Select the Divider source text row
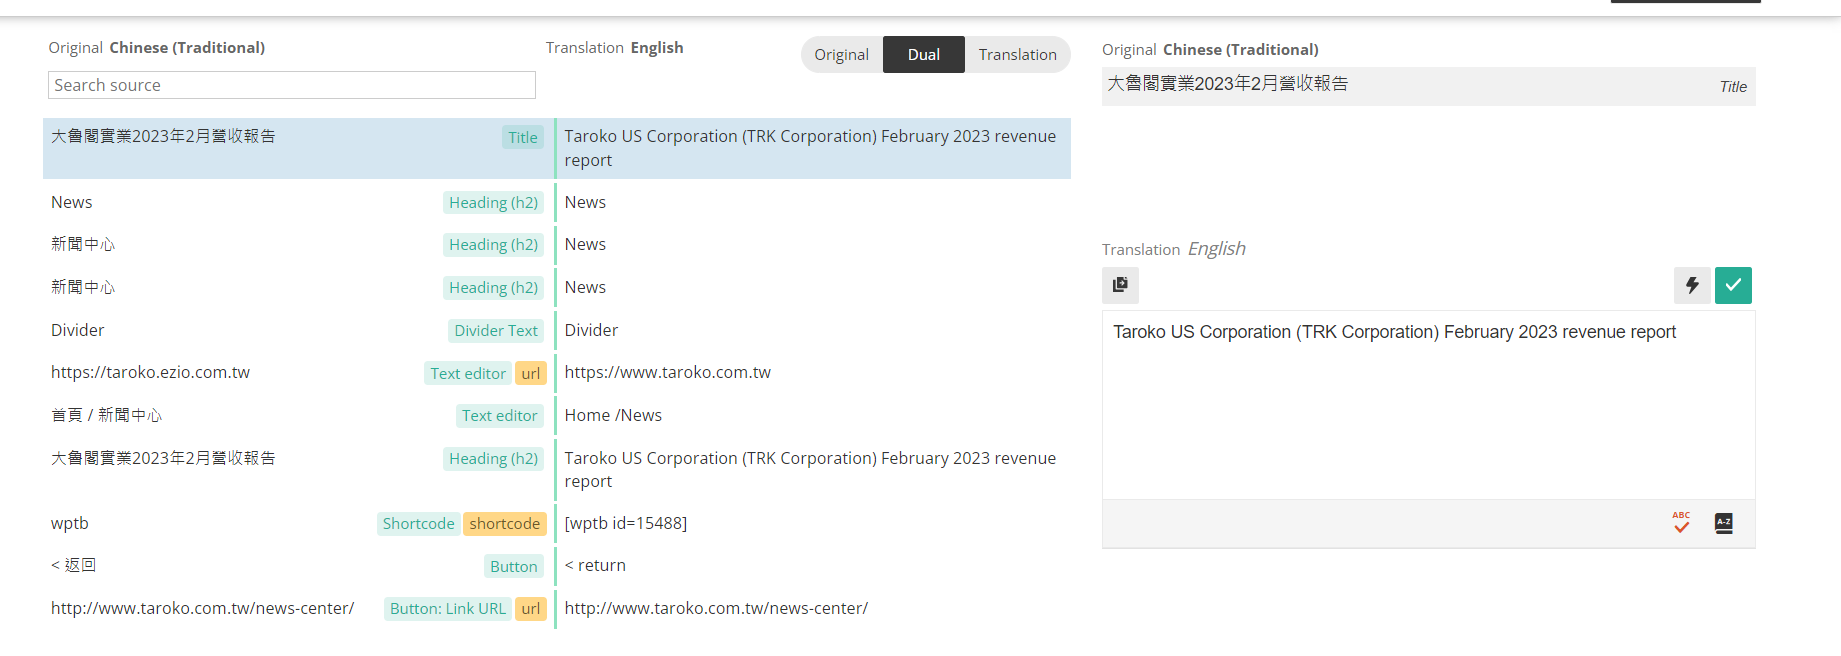This screenshot has width=1841, height=656. pyautogui.click(x=77, y=330)
